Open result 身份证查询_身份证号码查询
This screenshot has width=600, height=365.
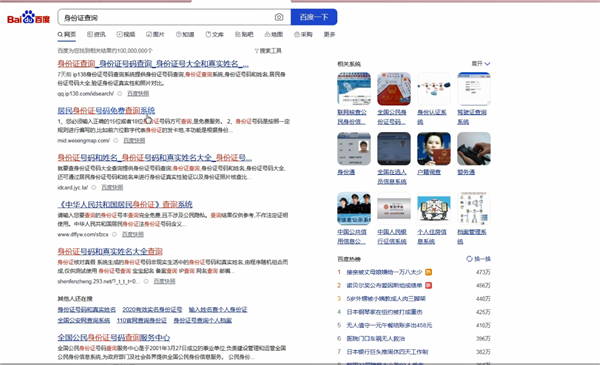pyautogui.click(x=153, y=64)
